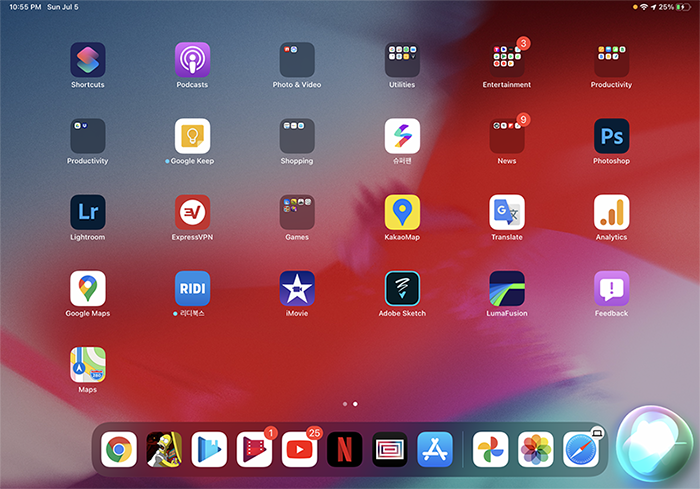
Task: Open the Photo & Video folder
Action: pos(297,60)
